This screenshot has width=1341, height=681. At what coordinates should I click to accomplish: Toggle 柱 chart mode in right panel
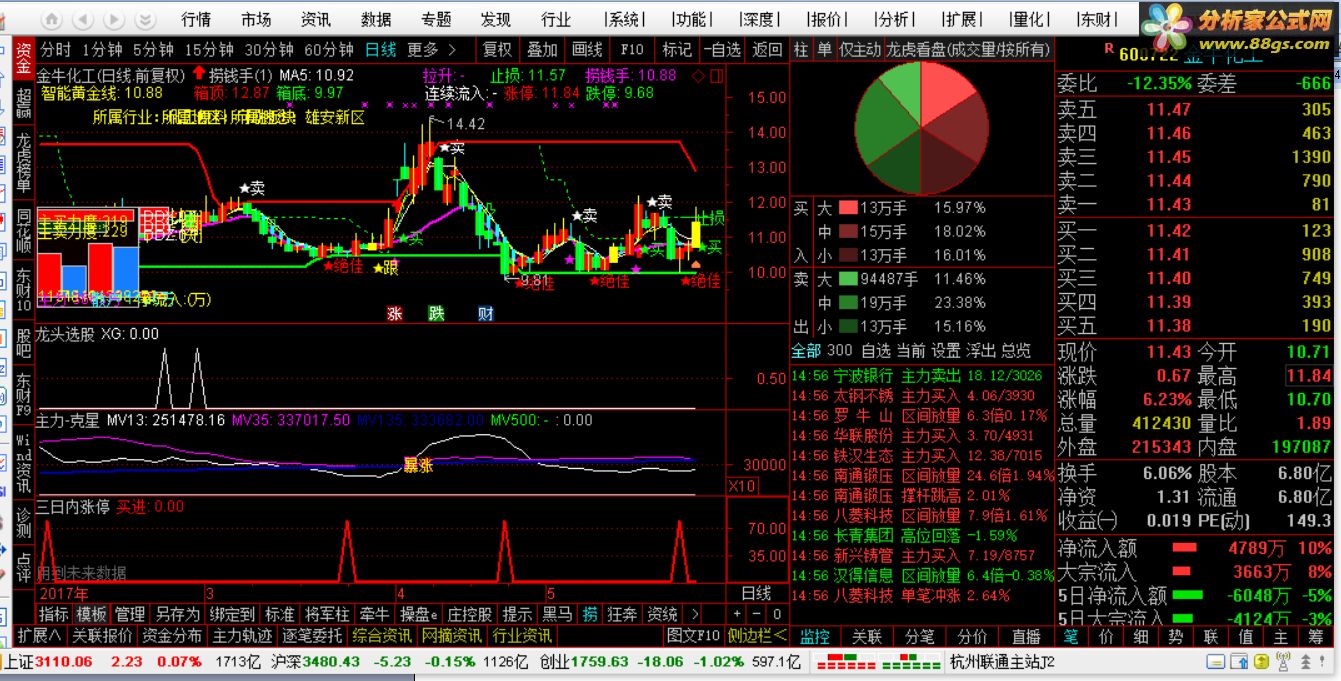tap(801, 50)
